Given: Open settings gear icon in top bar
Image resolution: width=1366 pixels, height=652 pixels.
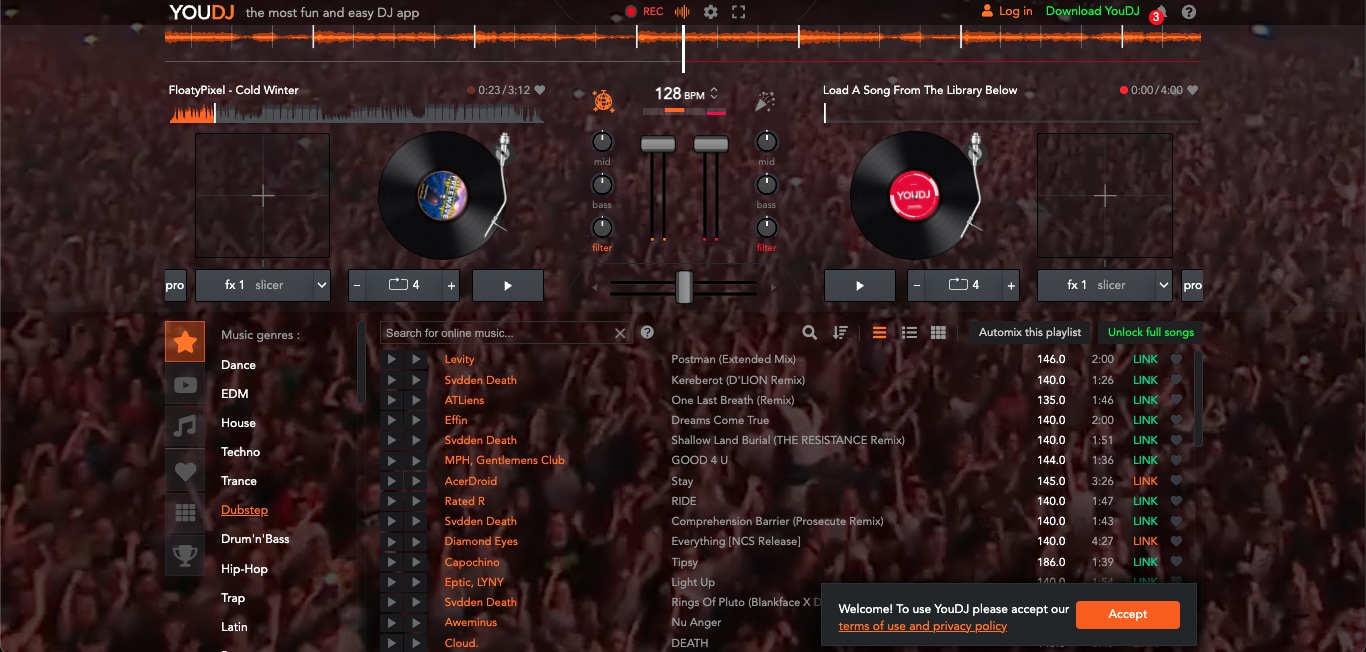Looking at the screenshot, I should click(x=711, y=12).
